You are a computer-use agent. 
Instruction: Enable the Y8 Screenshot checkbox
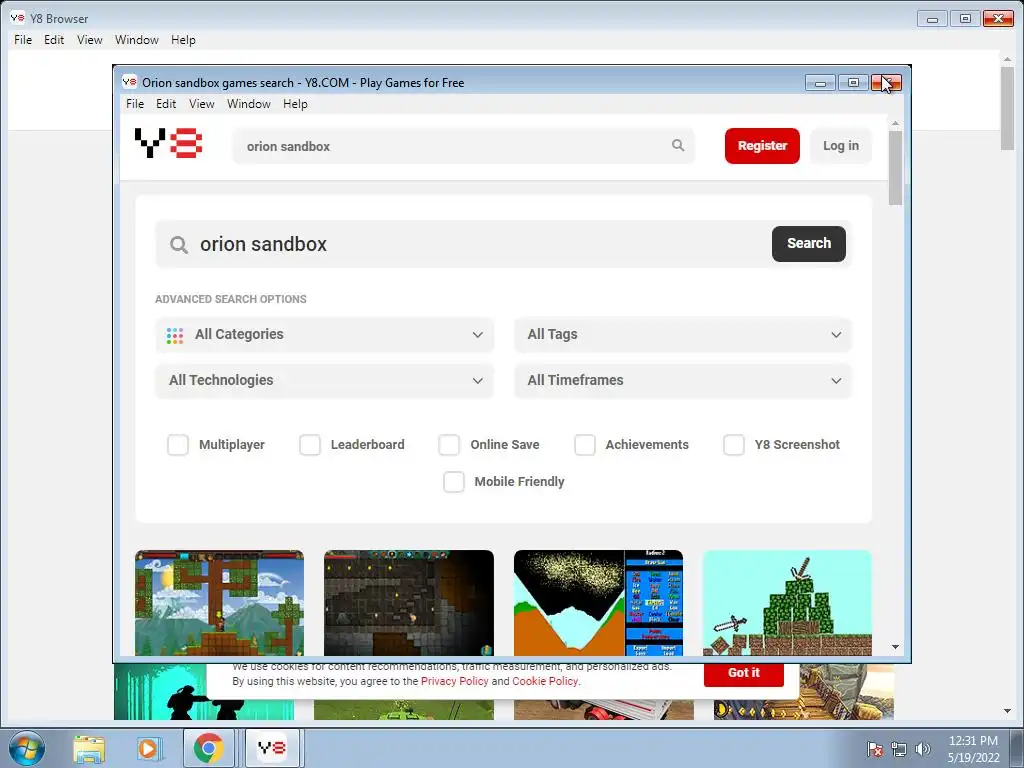click(x=733, y=445)
